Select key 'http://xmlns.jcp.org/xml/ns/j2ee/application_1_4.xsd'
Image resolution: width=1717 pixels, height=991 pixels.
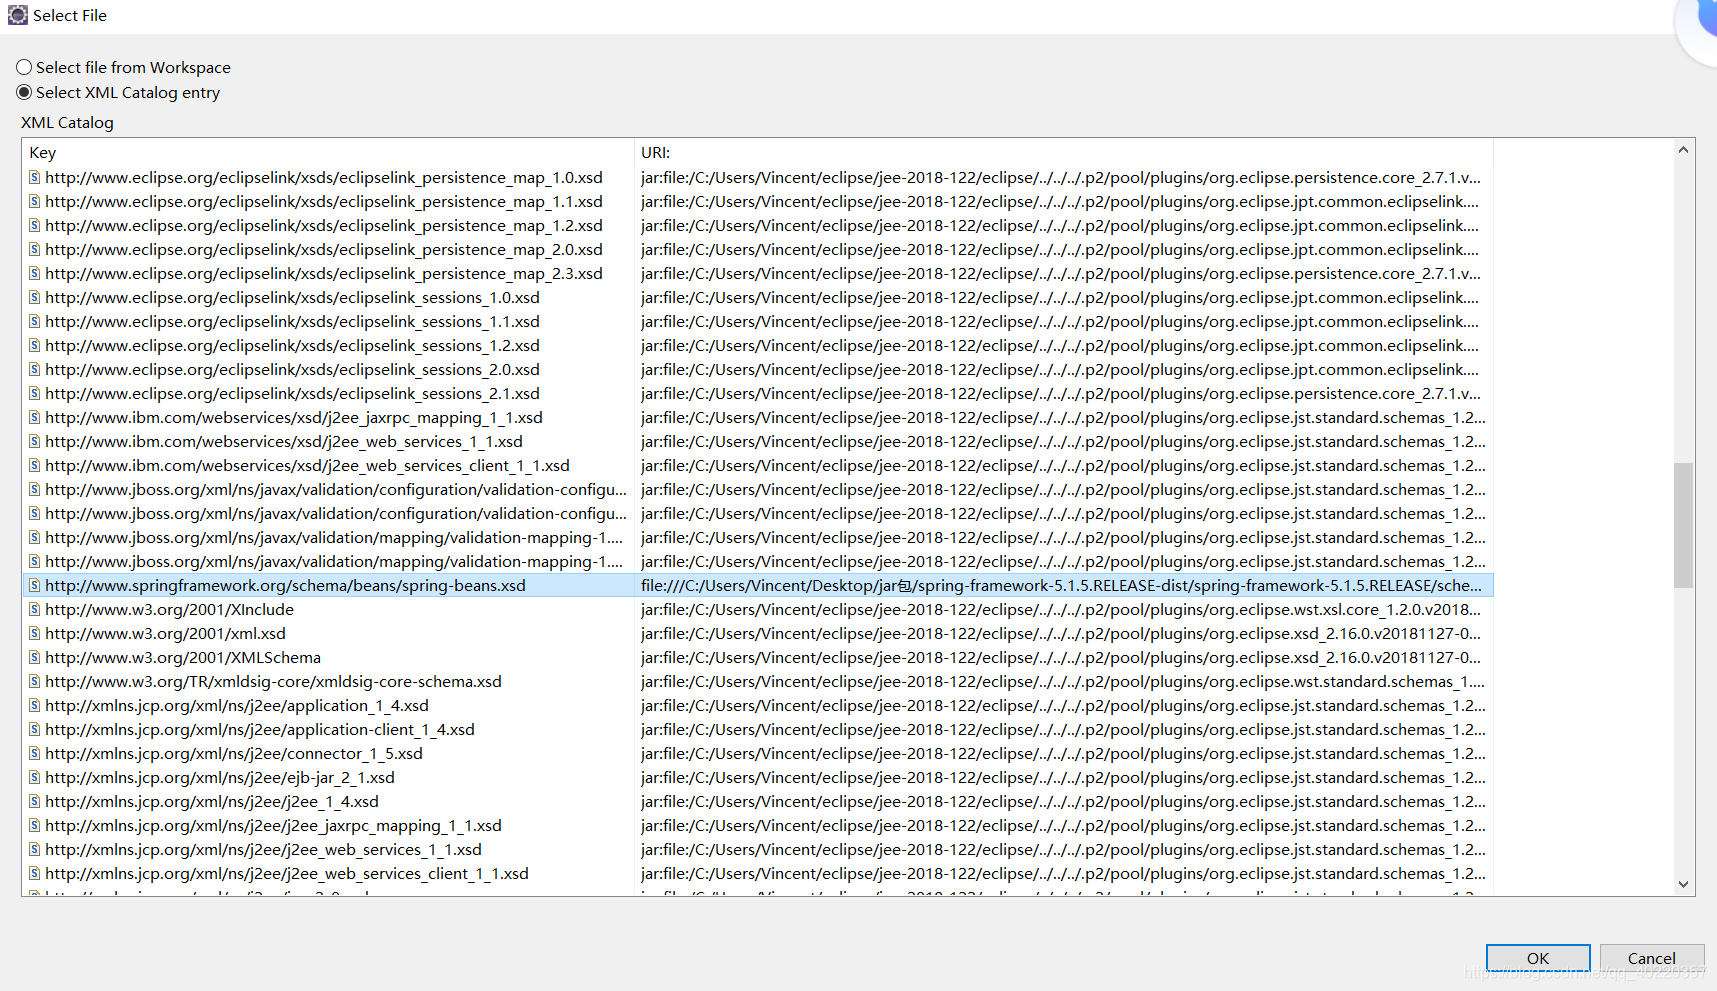[x=237, y=706]
